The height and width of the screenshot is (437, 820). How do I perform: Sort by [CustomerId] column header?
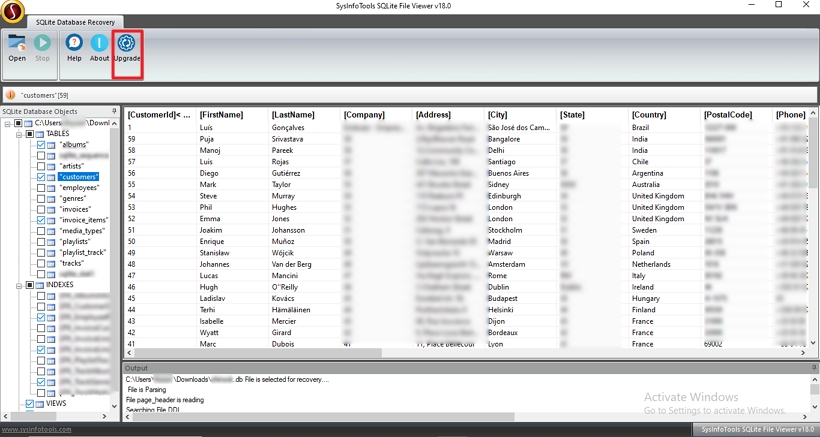pos(160,114)
